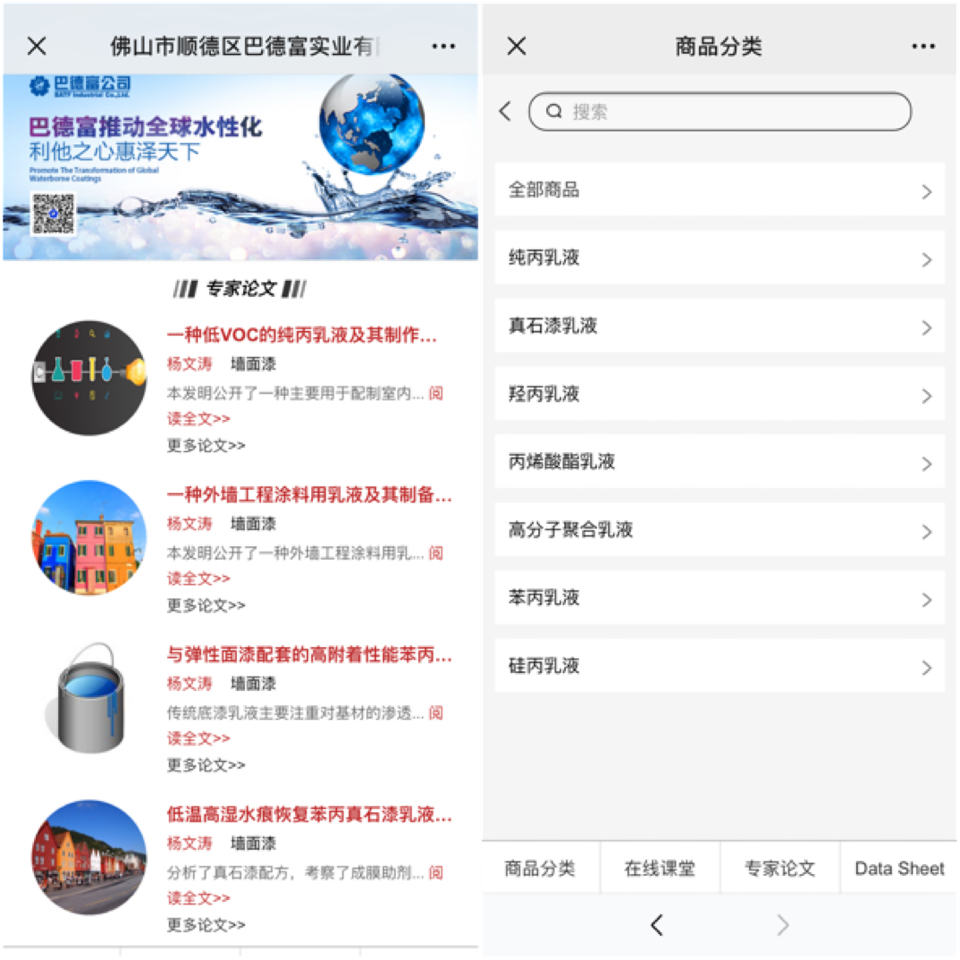Open the article 一种低VOC的纯丙乳液及其制作...
Screen dimensions: 960x960
[x=302, y=335]
